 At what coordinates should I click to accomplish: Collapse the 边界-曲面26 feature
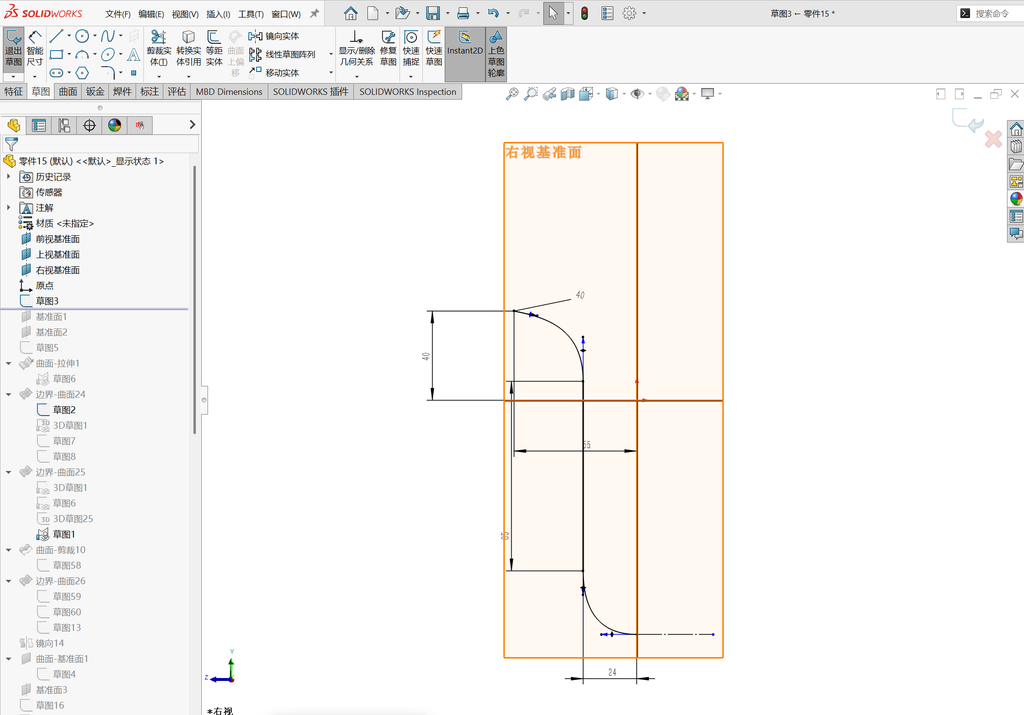8,581
